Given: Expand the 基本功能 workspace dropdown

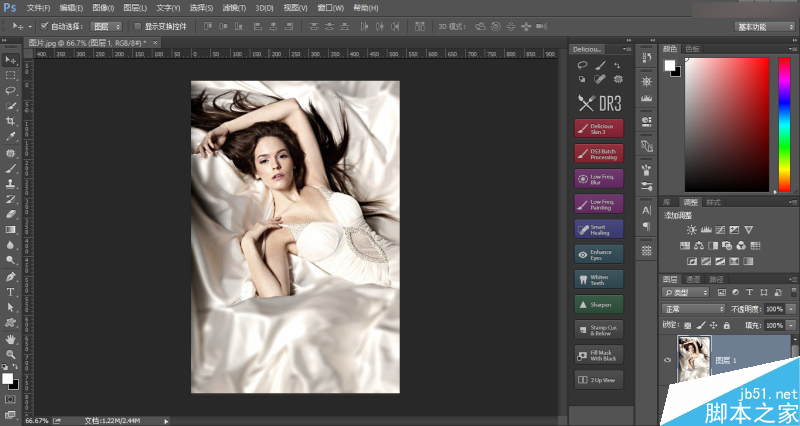Looking at the screenshot, I should coord(764,27).
